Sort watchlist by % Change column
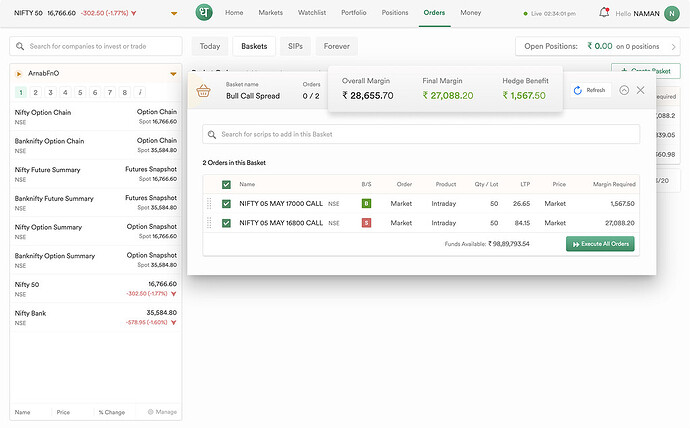The image size is (690, 435). [x=112, y=412]
